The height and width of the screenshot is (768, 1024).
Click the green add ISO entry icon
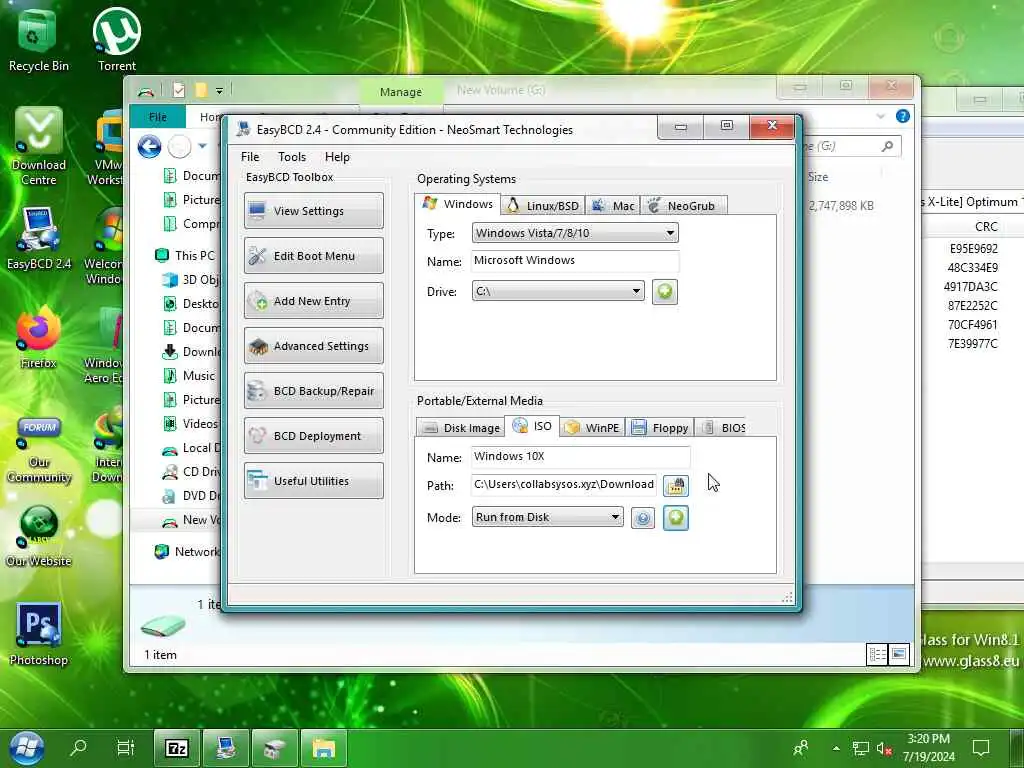pyautogui.click(x=675, y=518)
